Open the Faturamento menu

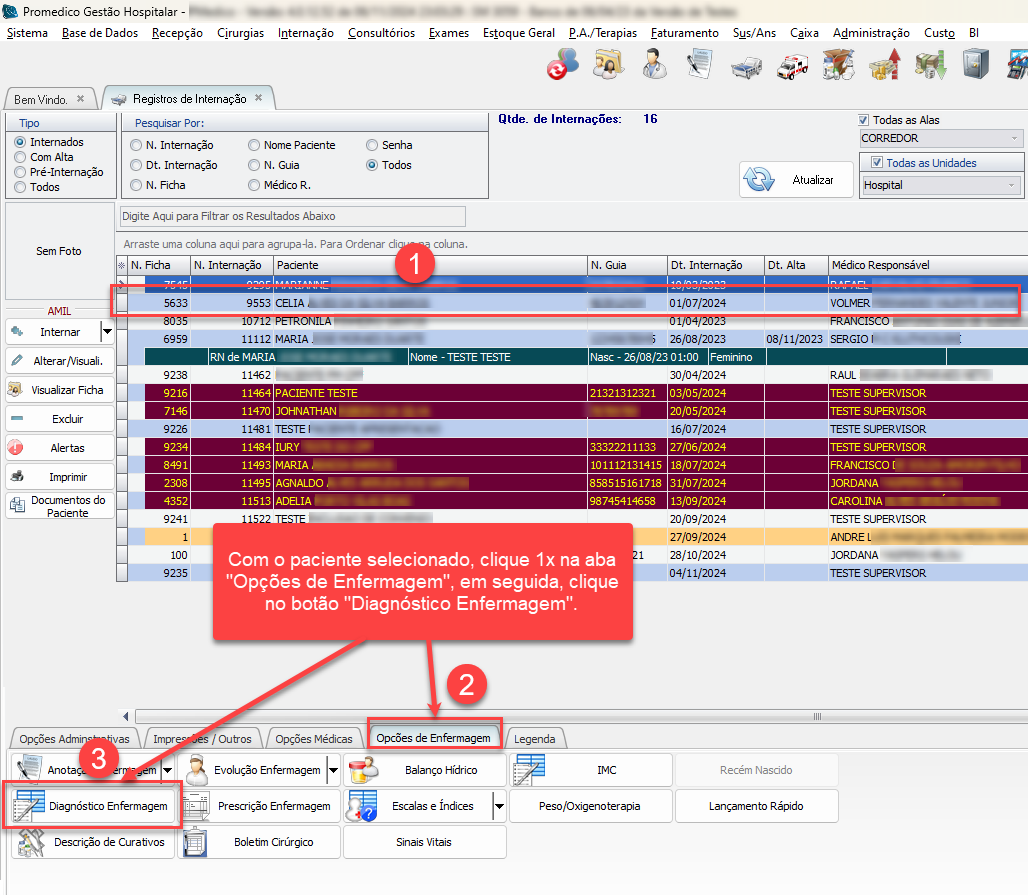click(x=684, y=33)
